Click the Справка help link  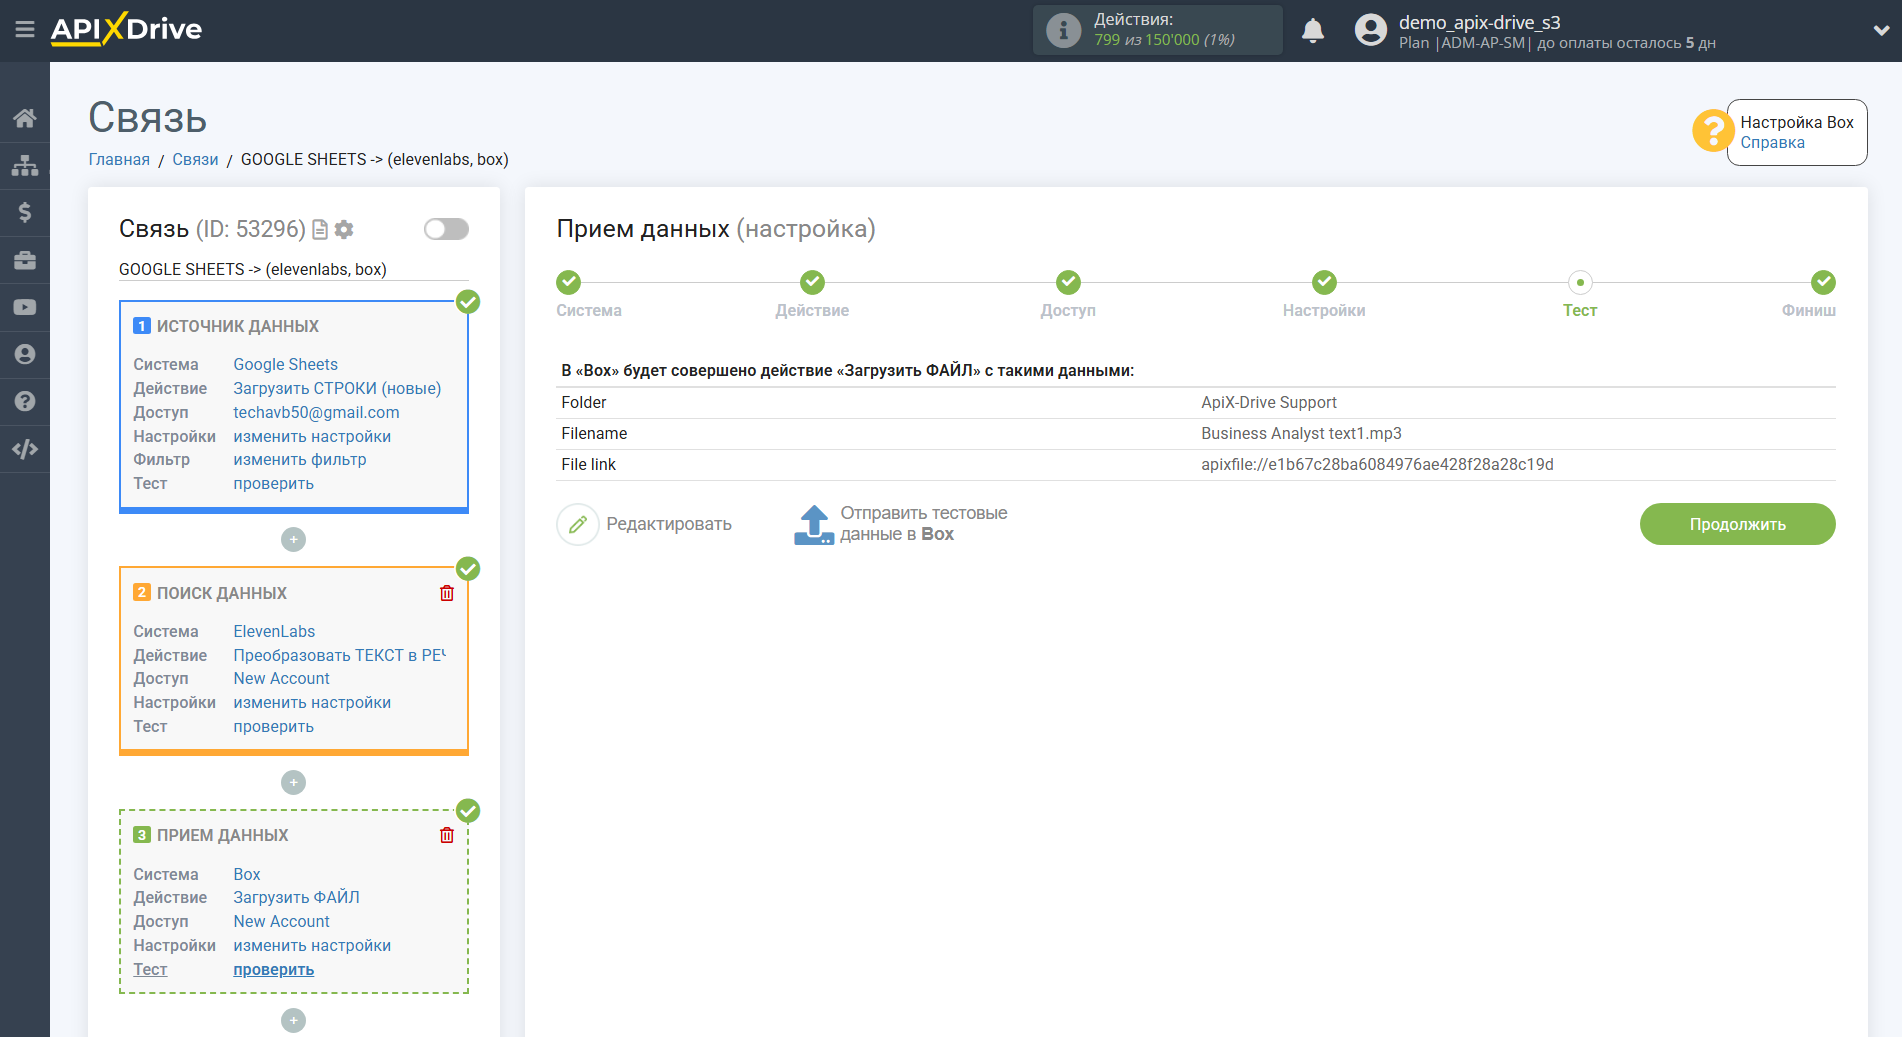coord(1772,143)
